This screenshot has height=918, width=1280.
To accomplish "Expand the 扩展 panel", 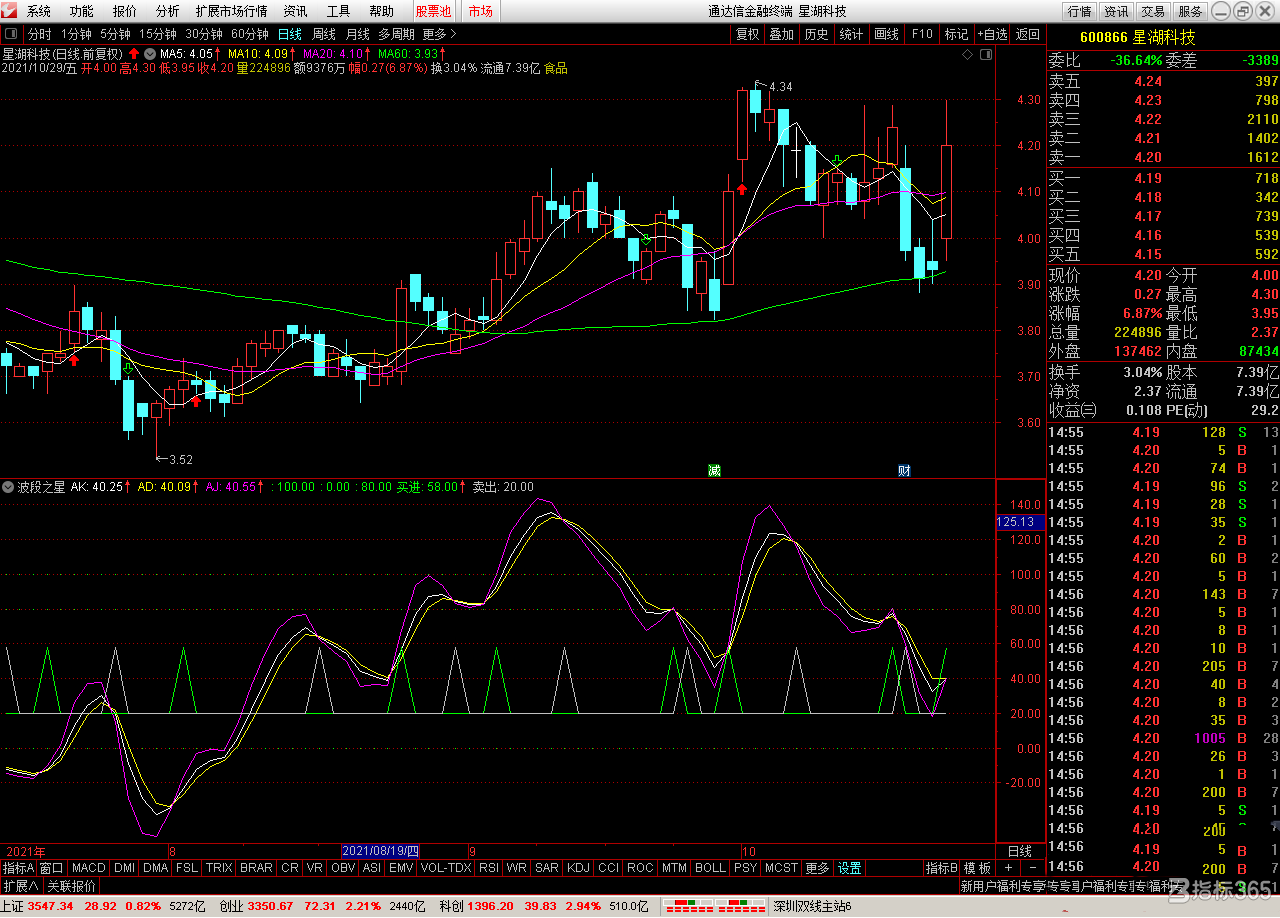I will pyautogui.click(x=20, y=886).
